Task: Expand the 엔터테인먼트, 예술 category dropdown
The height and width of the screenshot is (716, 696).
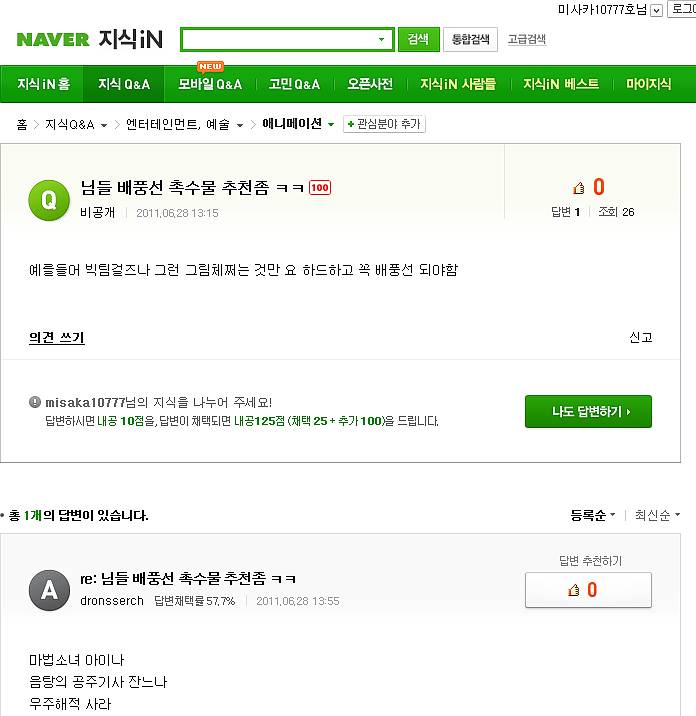Action: [239, 125]
